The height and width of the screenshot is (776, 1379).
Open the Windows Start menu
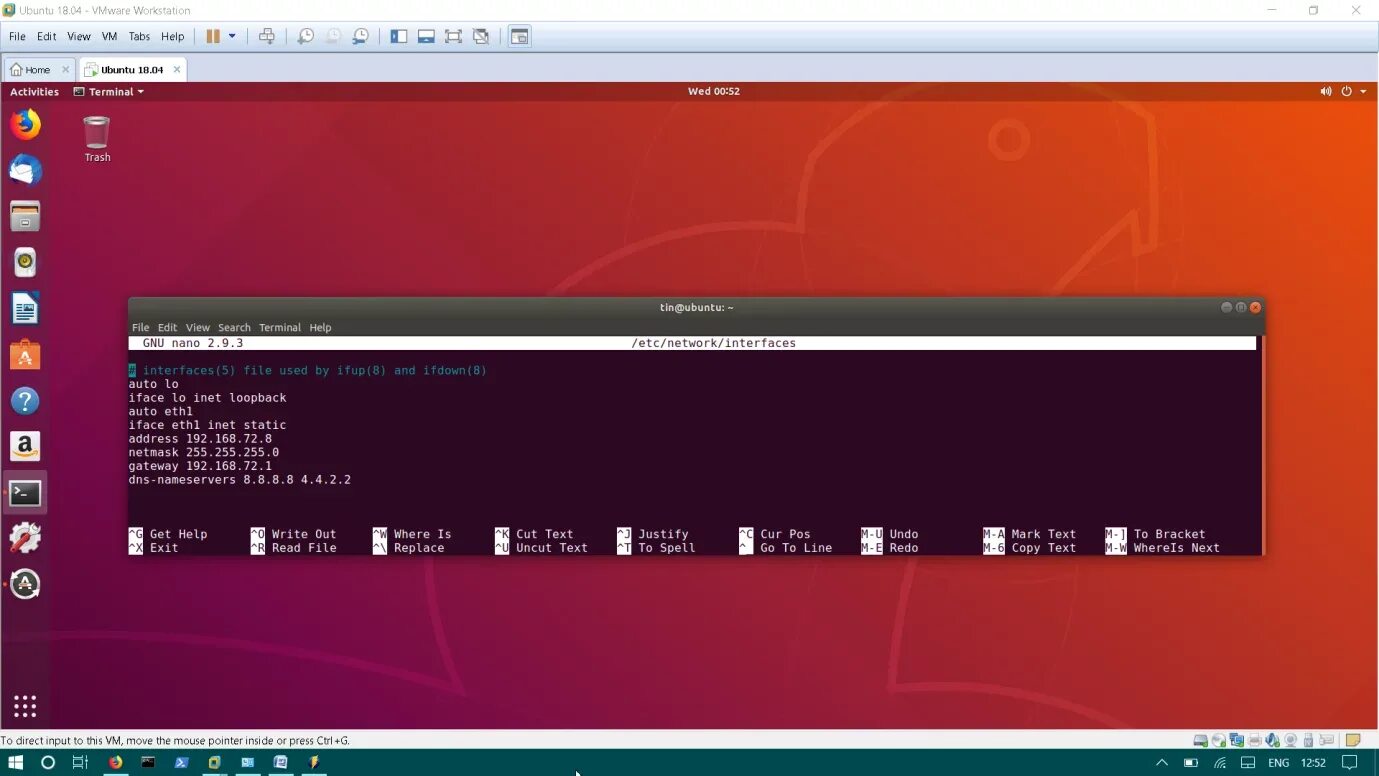pos(16,763)
